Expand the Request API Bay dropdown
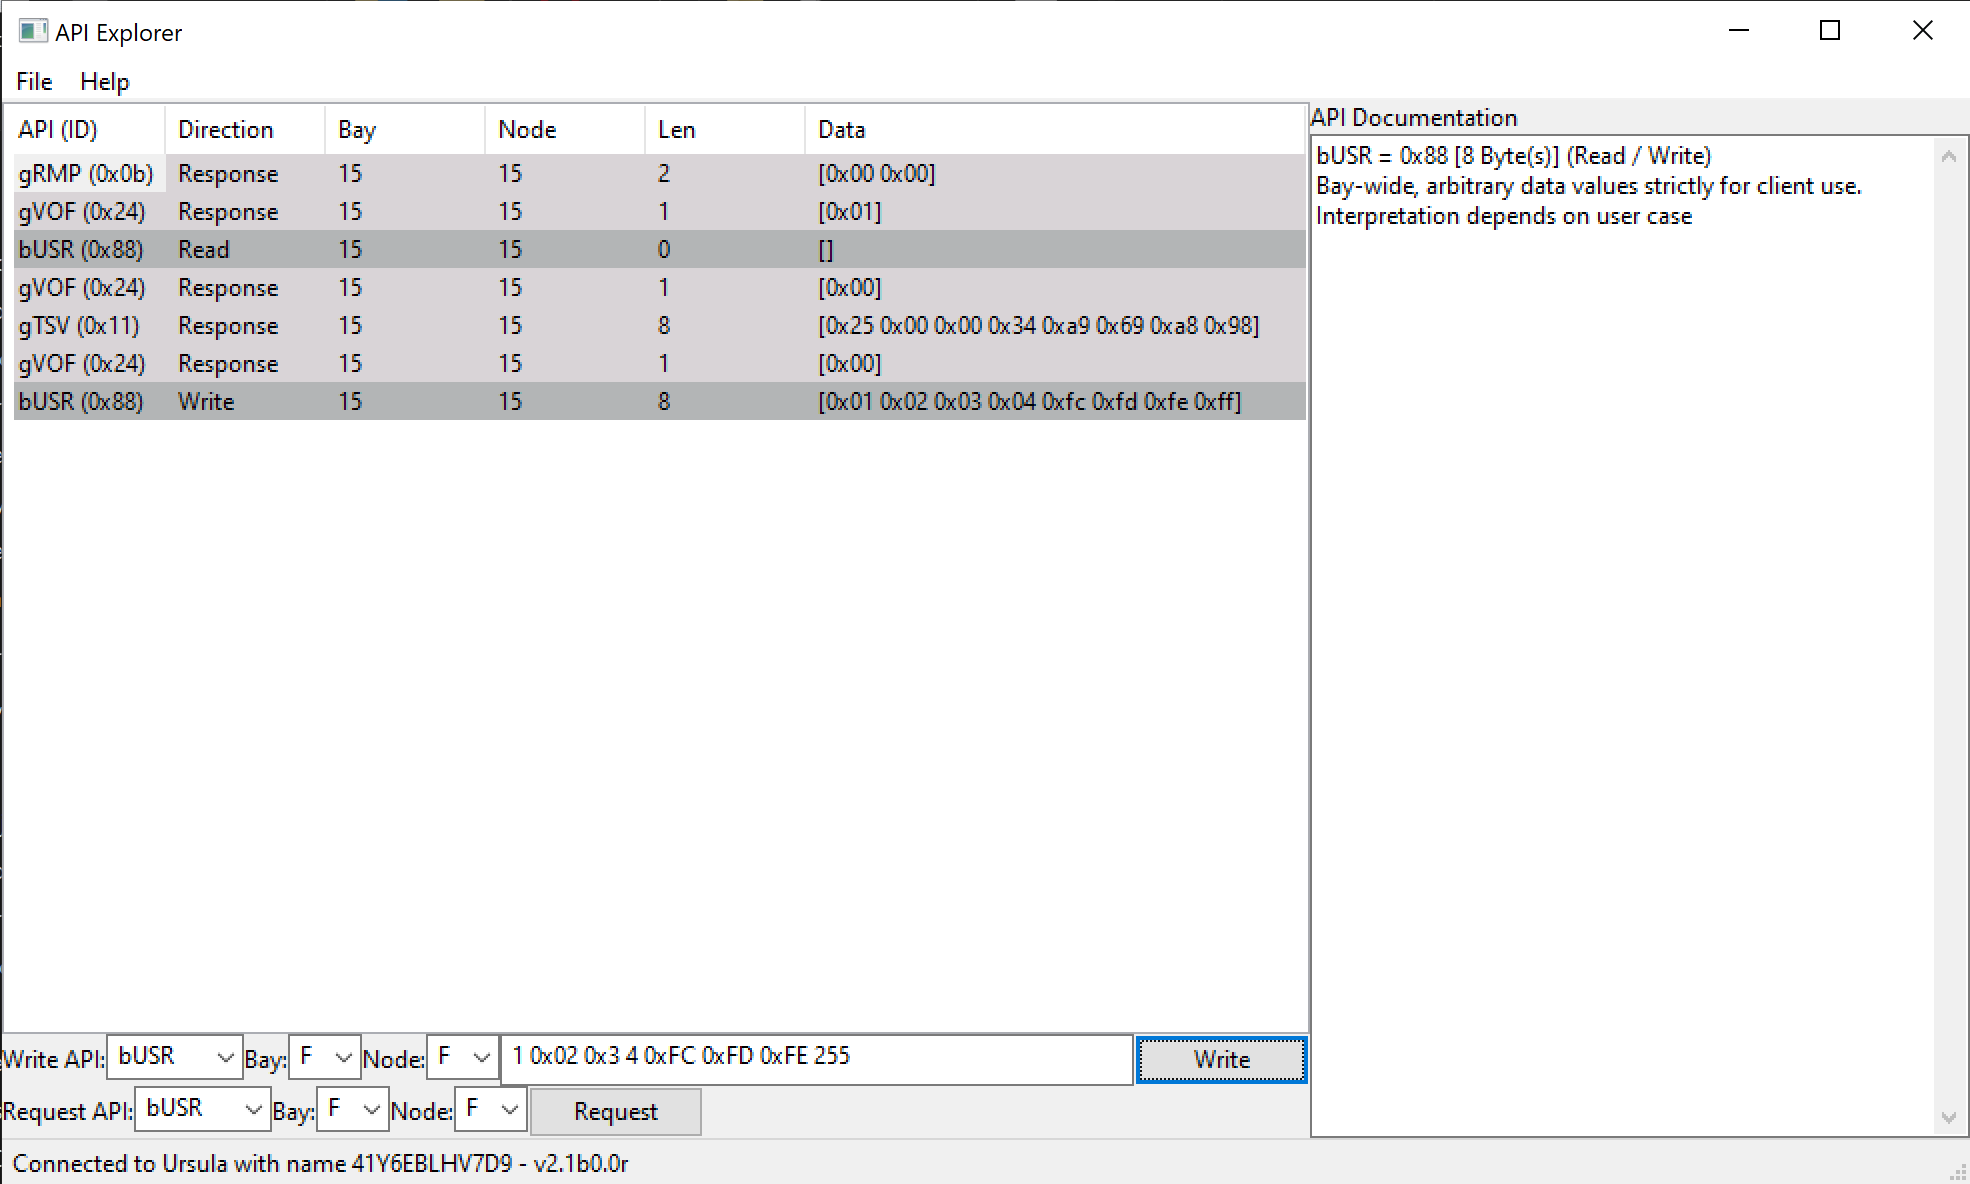Screen dimensions: 1970x1184 [x=371, y=1110]
